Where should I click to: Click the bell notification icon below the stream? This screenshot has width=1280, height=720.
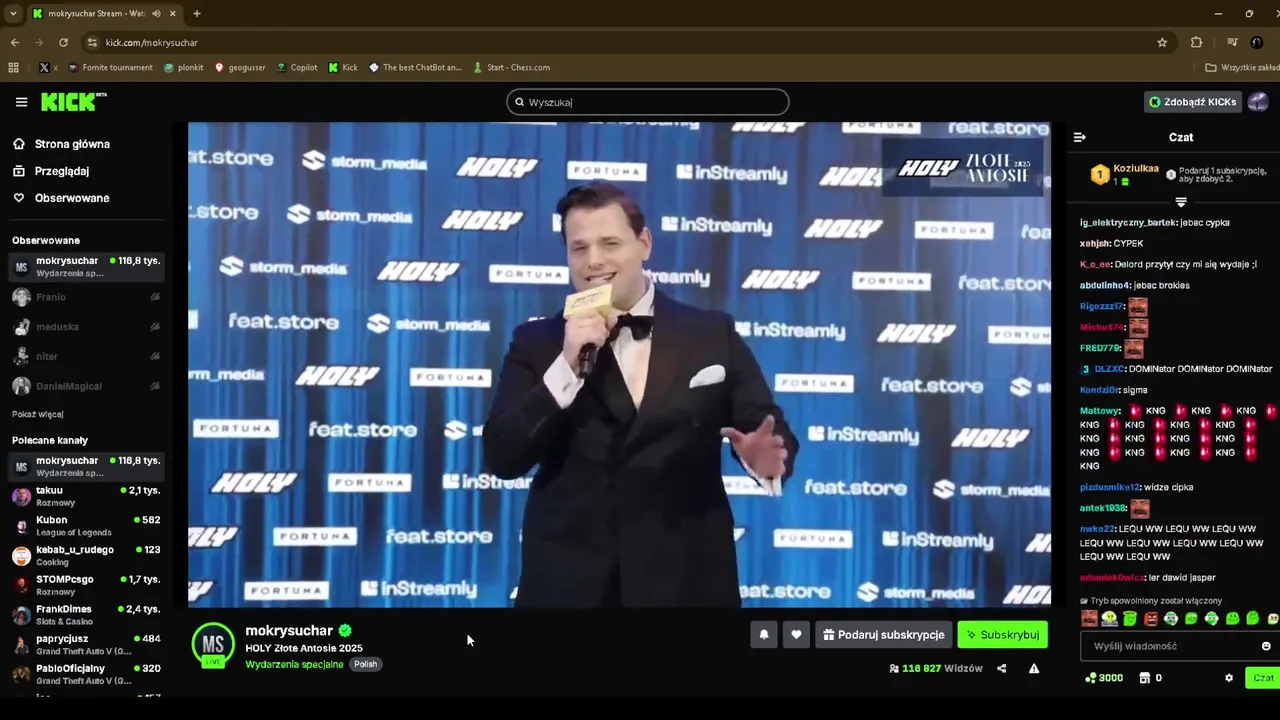pos(764,635)
